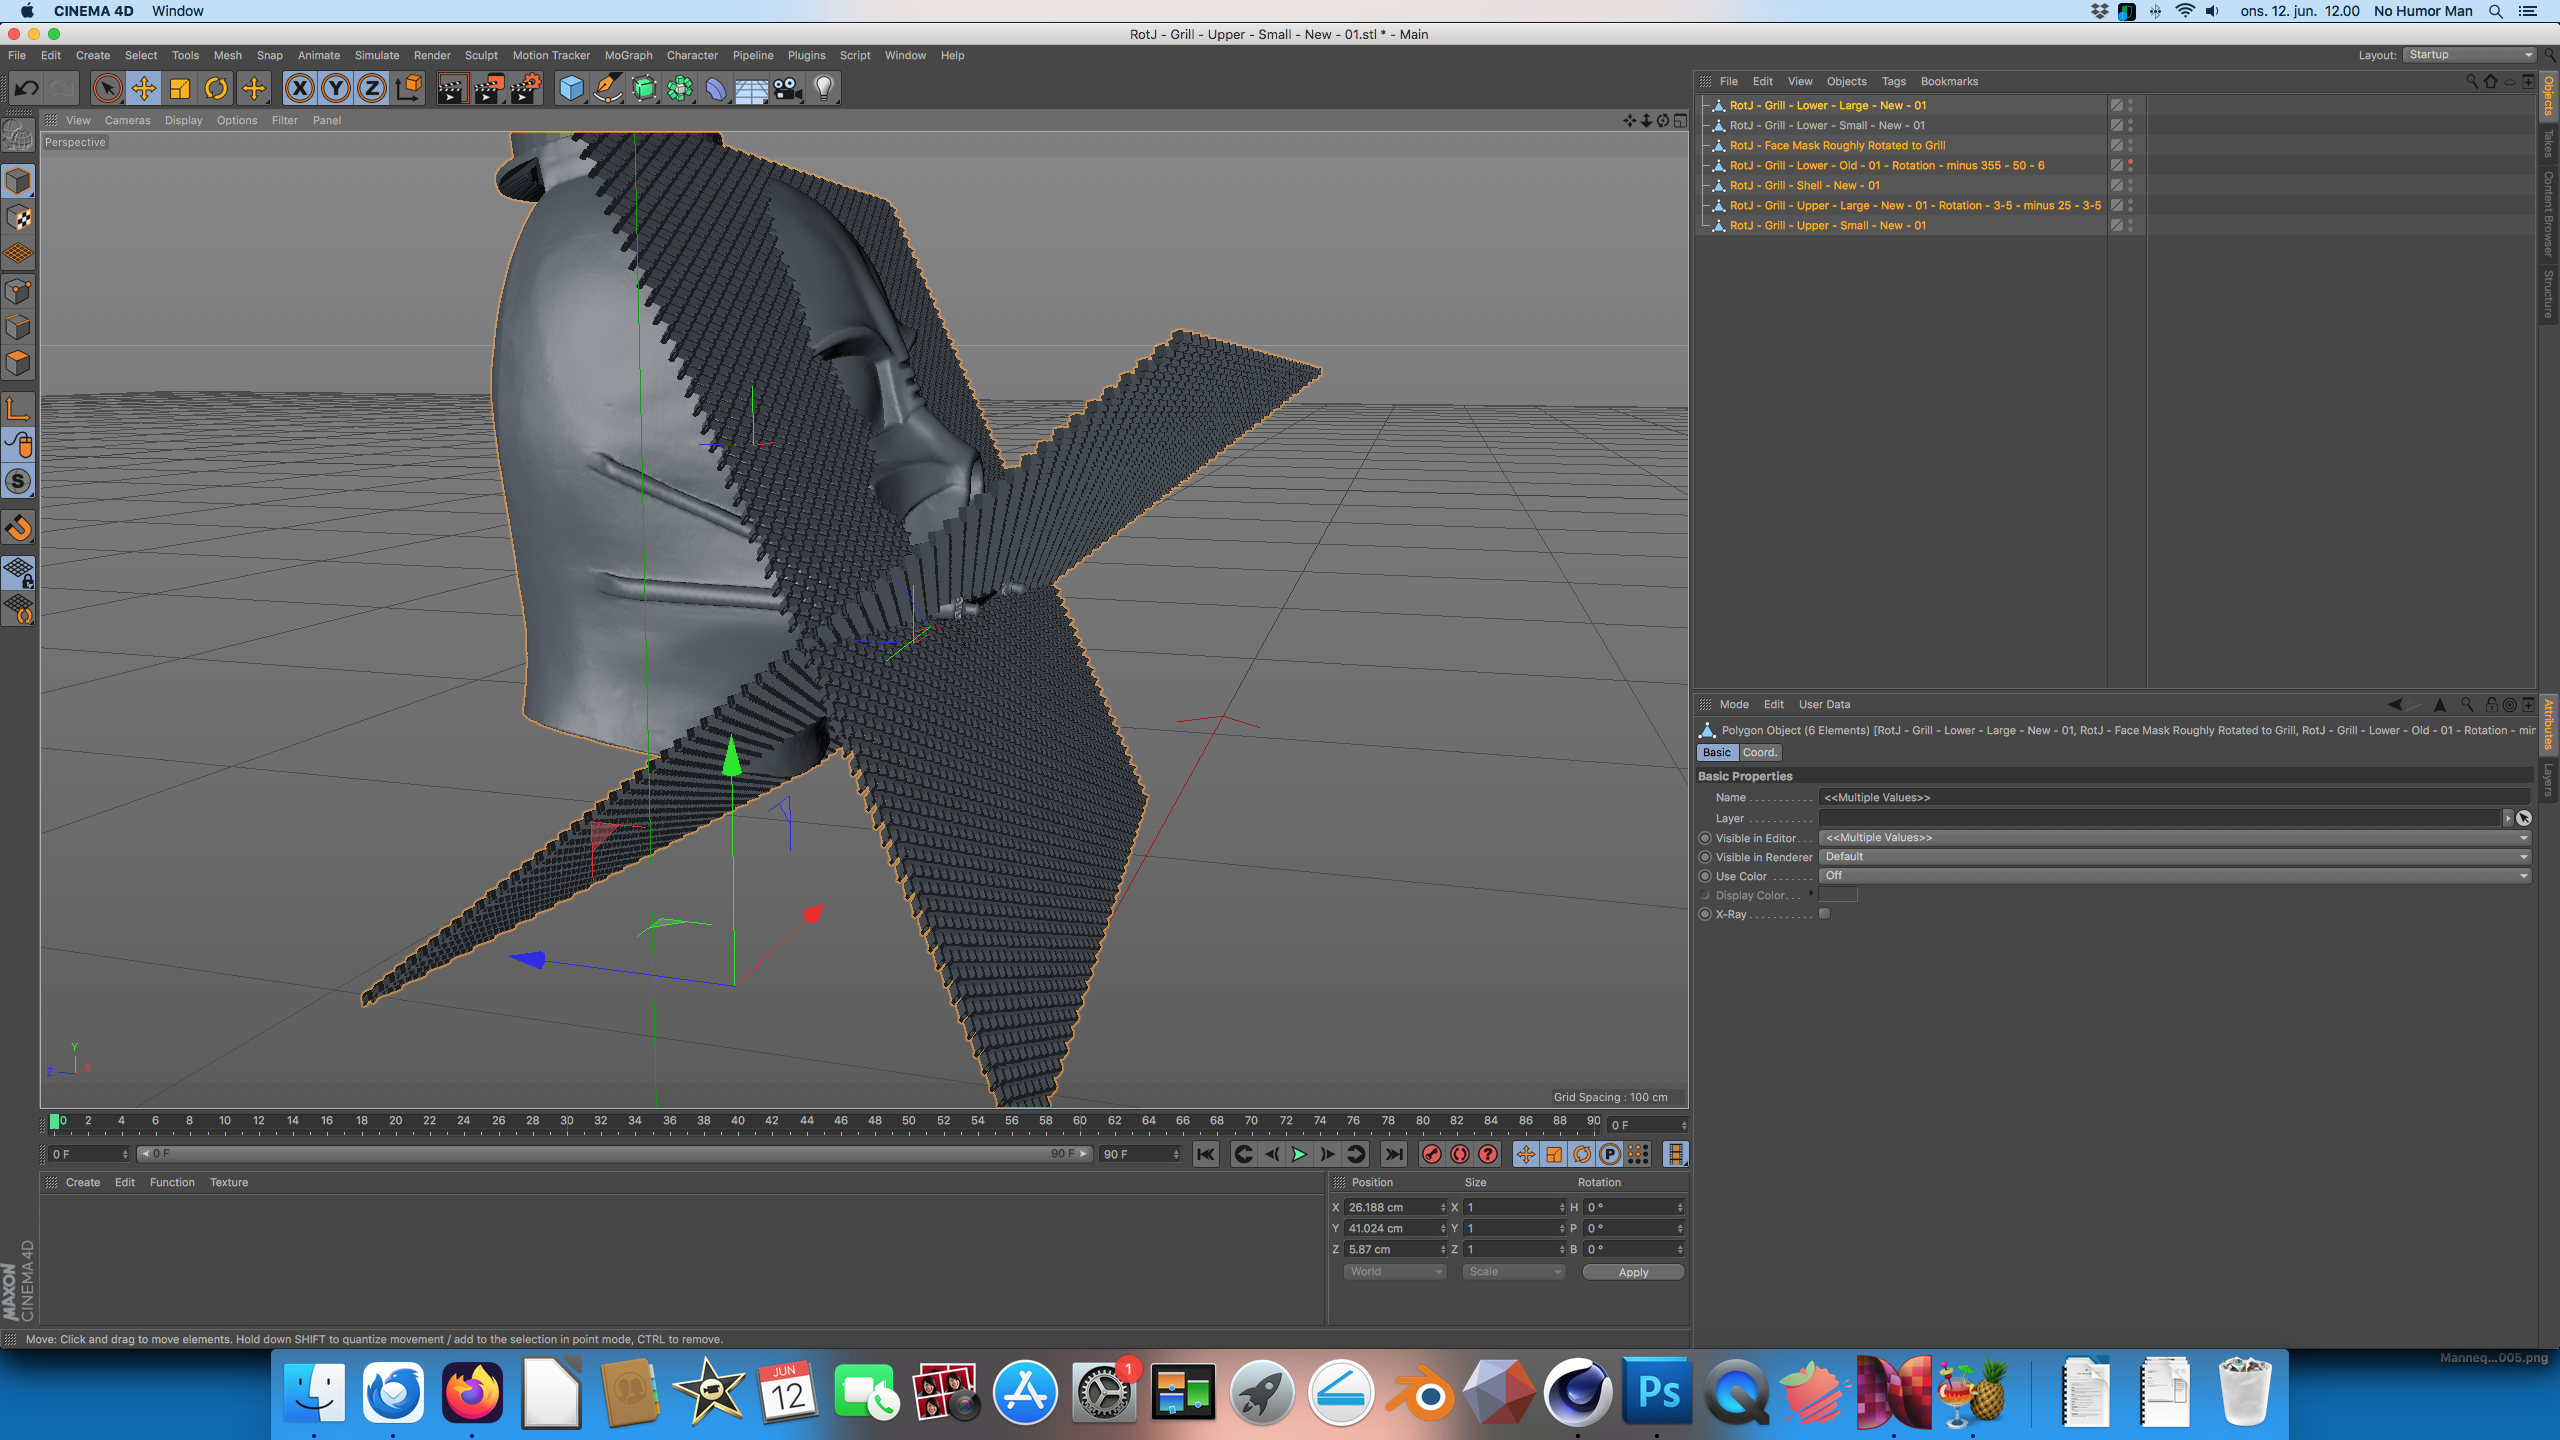The width and height of the screenshot is (2560, 1440).
Task: Click Go to End of animation button
Action: pos(1393,1155)
